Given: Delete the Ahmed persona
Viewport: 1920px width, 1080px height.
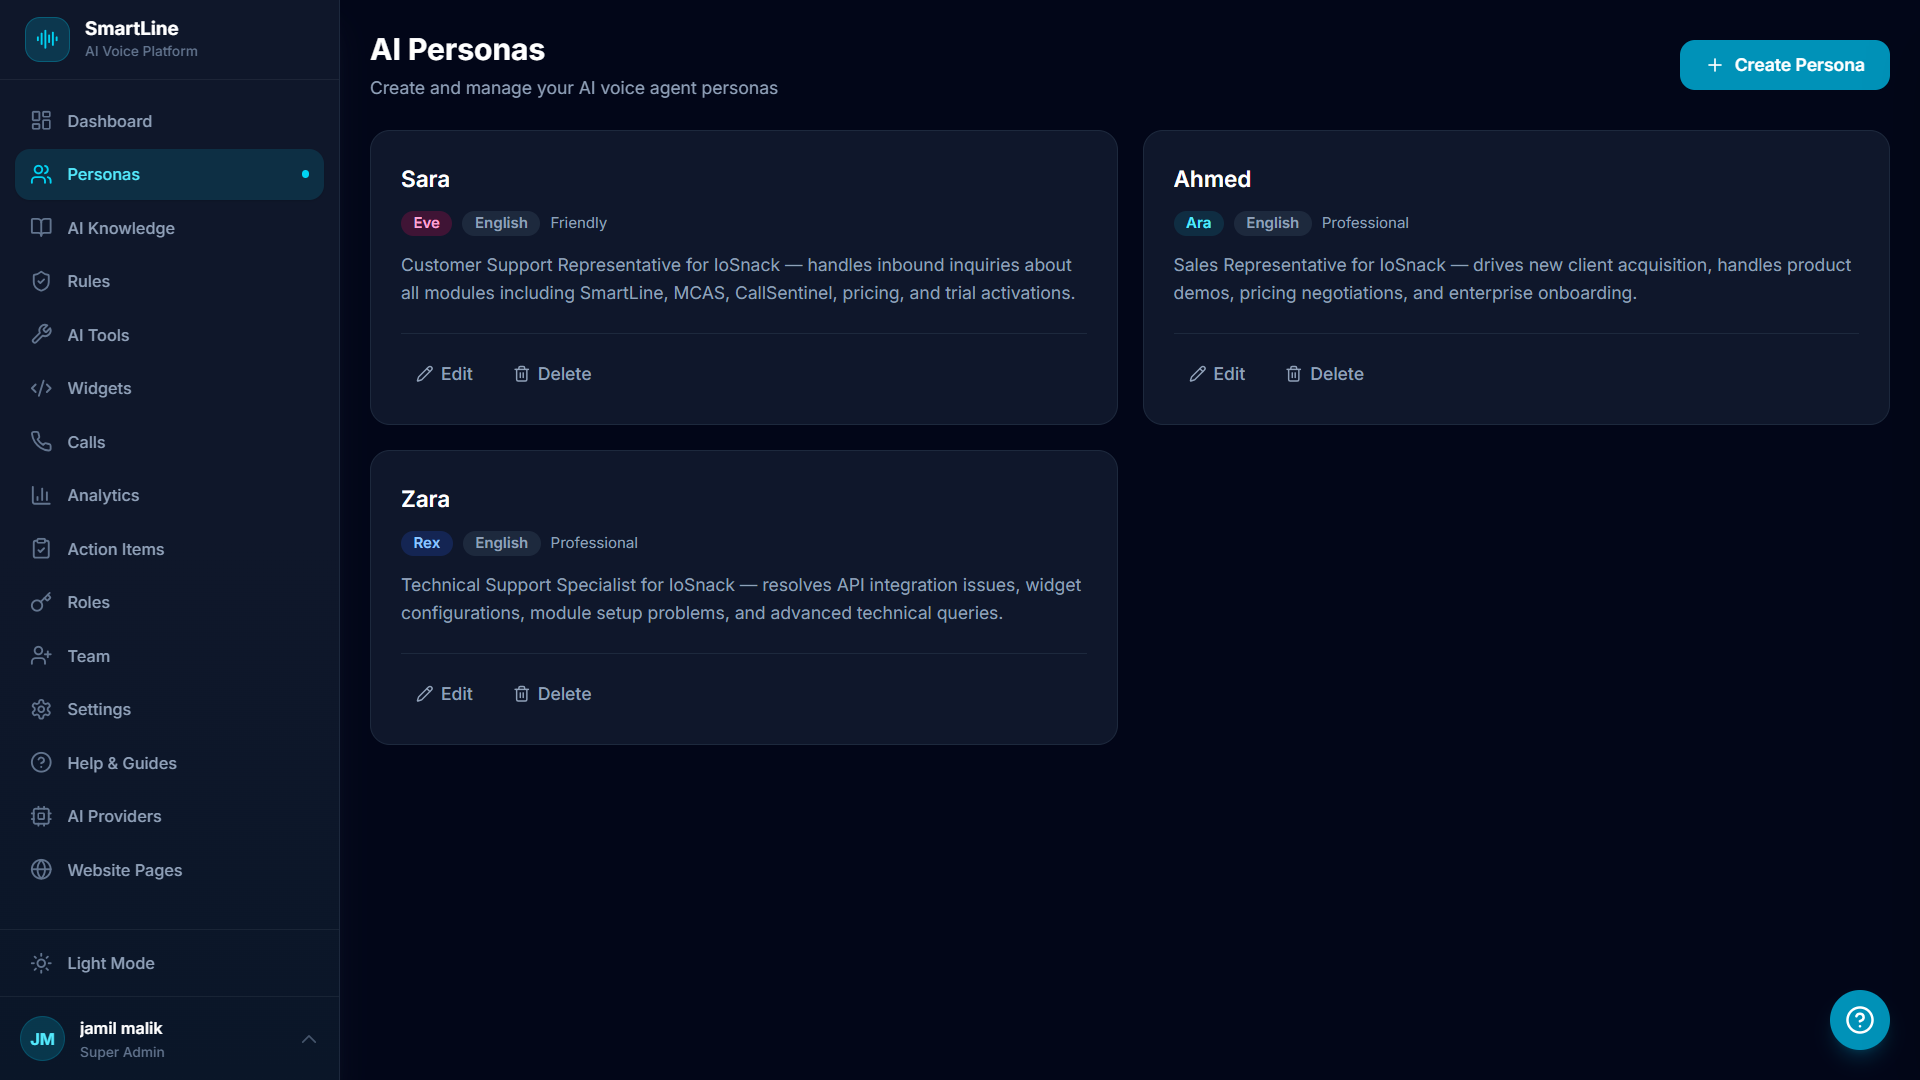Looking at the screenshot, I should (x=1324, y=374).
